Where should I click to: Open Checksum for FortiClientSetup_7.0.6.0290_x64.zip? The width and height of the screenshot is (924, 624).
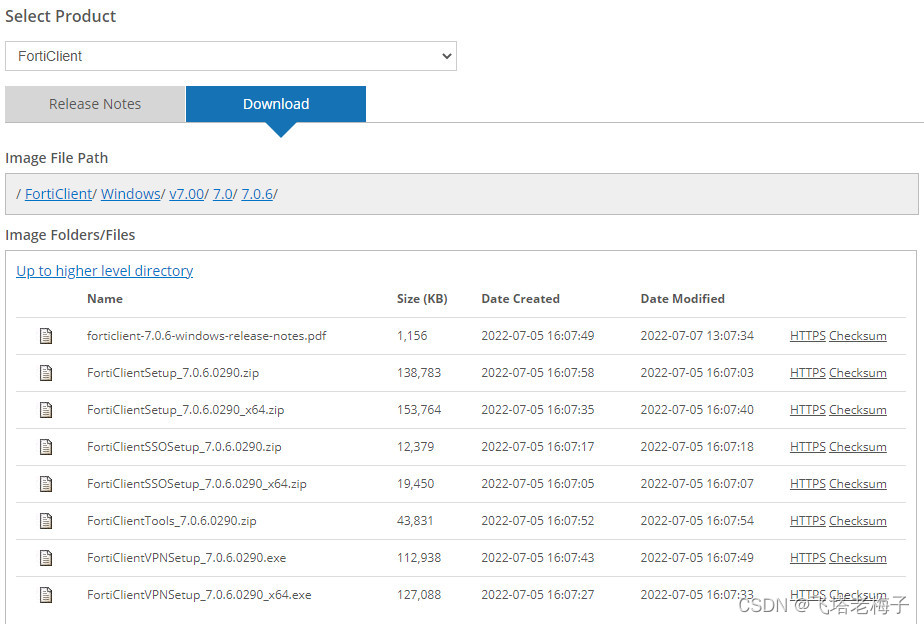pos(857,410)
